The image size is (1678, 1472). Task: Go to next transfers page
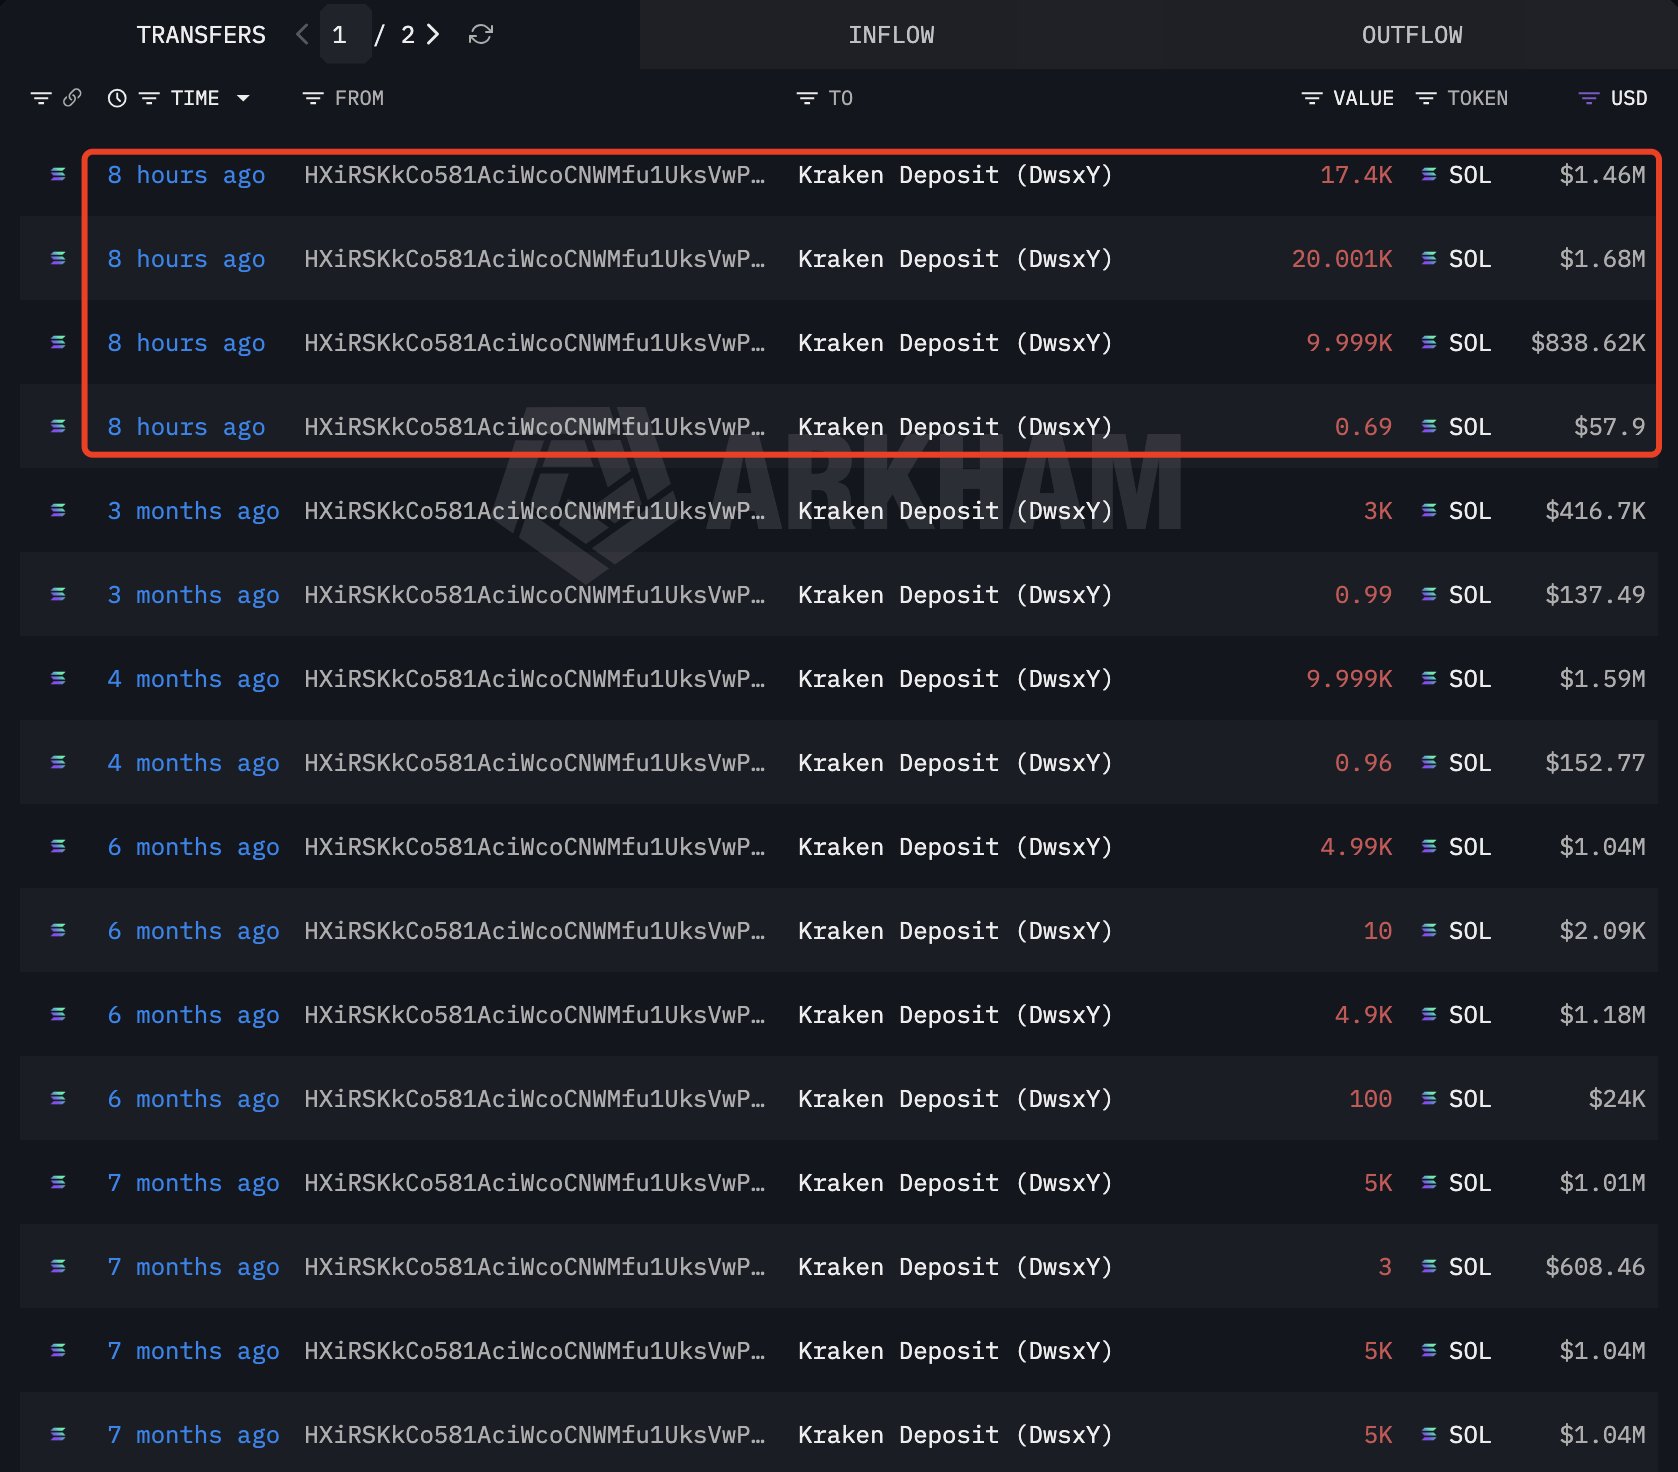433,35
